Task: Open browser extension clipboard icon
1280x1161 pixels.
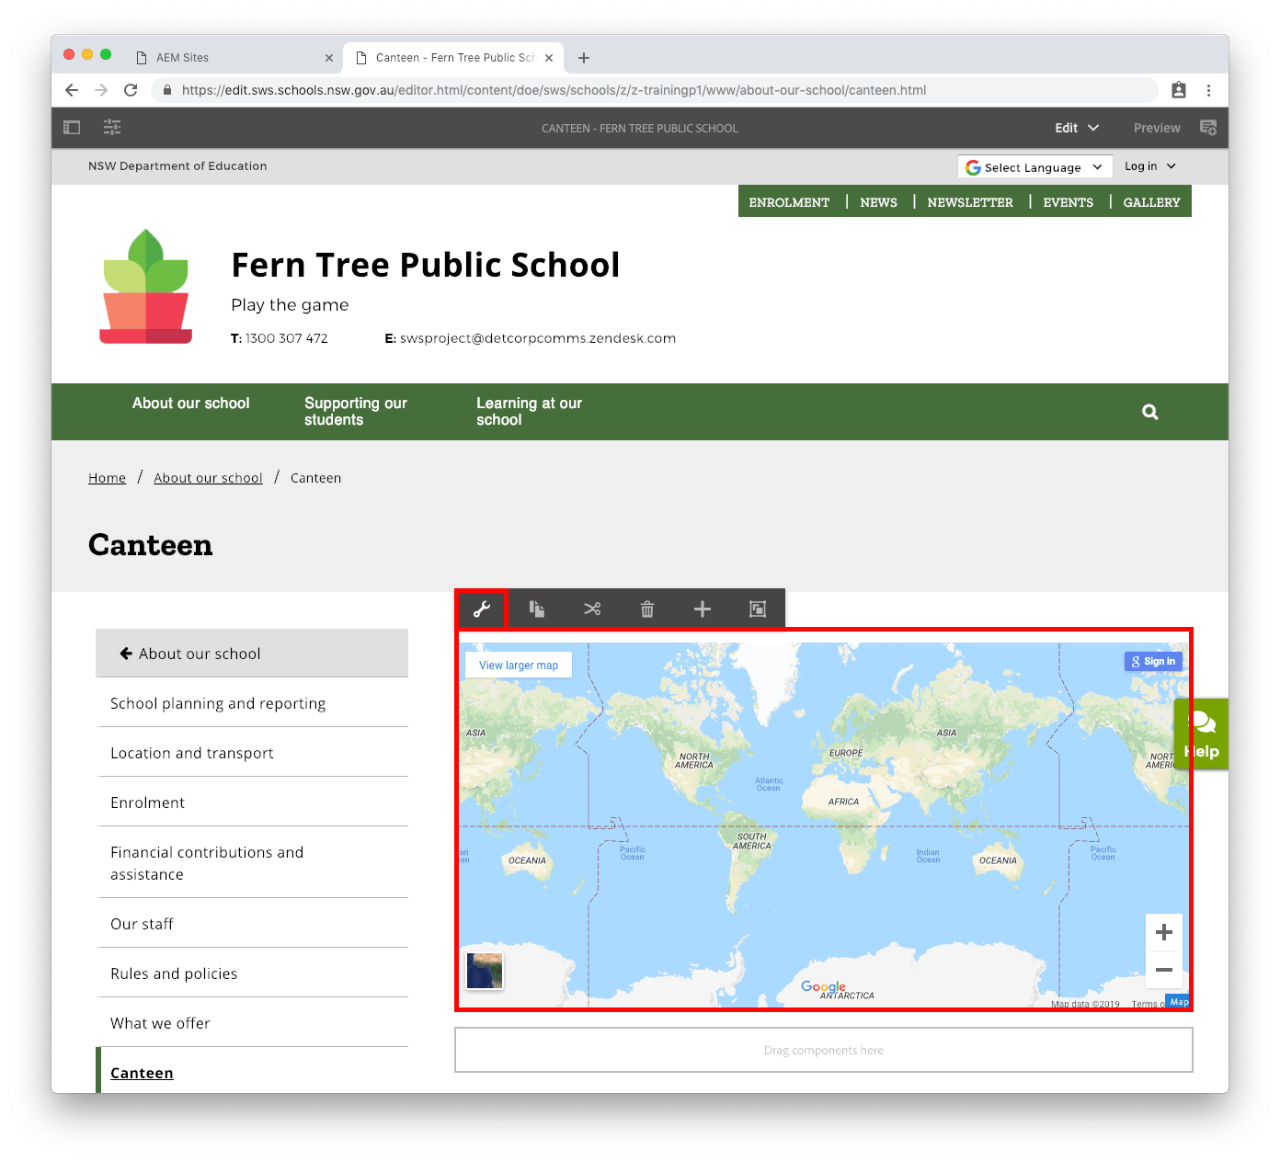Action: 1179,90
